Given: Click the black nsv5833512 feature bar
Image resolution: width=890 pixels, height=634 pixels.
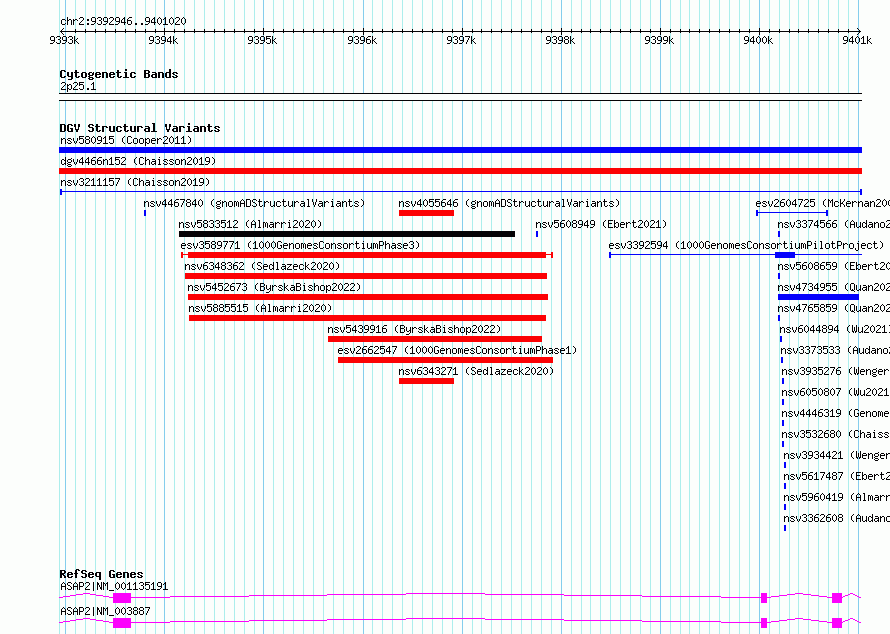Looking at the screenshot, I should pos(347,234).
